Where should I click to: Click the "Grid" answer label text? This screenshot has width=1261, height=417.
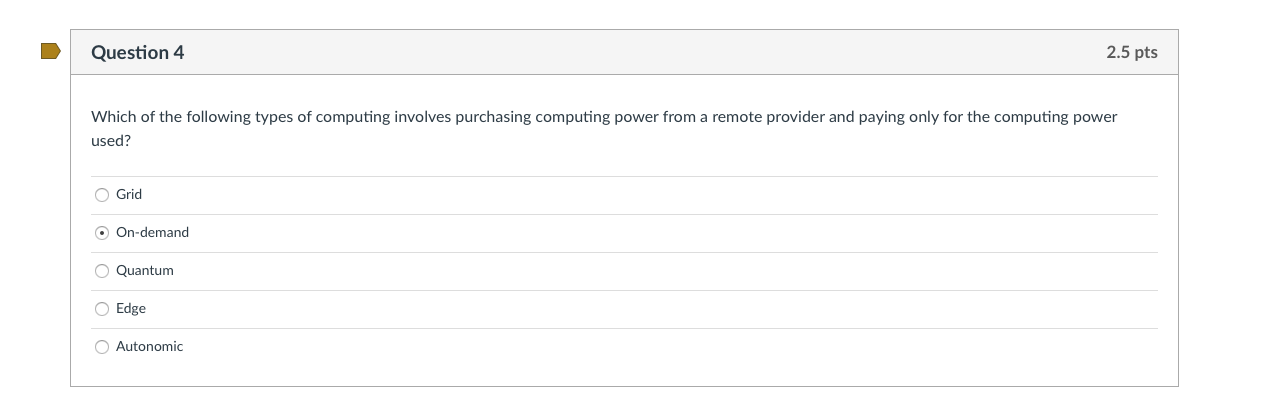click(129, 195)
